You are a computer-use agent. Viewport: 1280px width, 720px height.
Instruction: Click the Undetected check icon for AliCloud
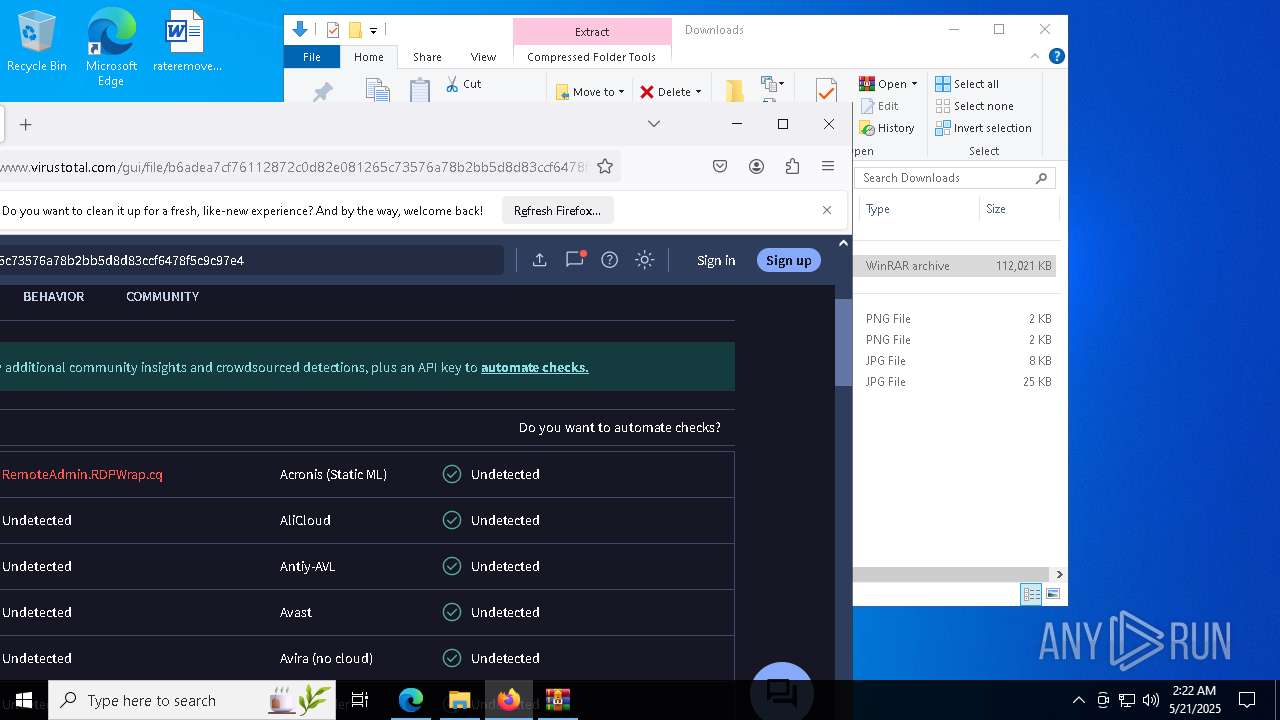[x=452, y=520]
